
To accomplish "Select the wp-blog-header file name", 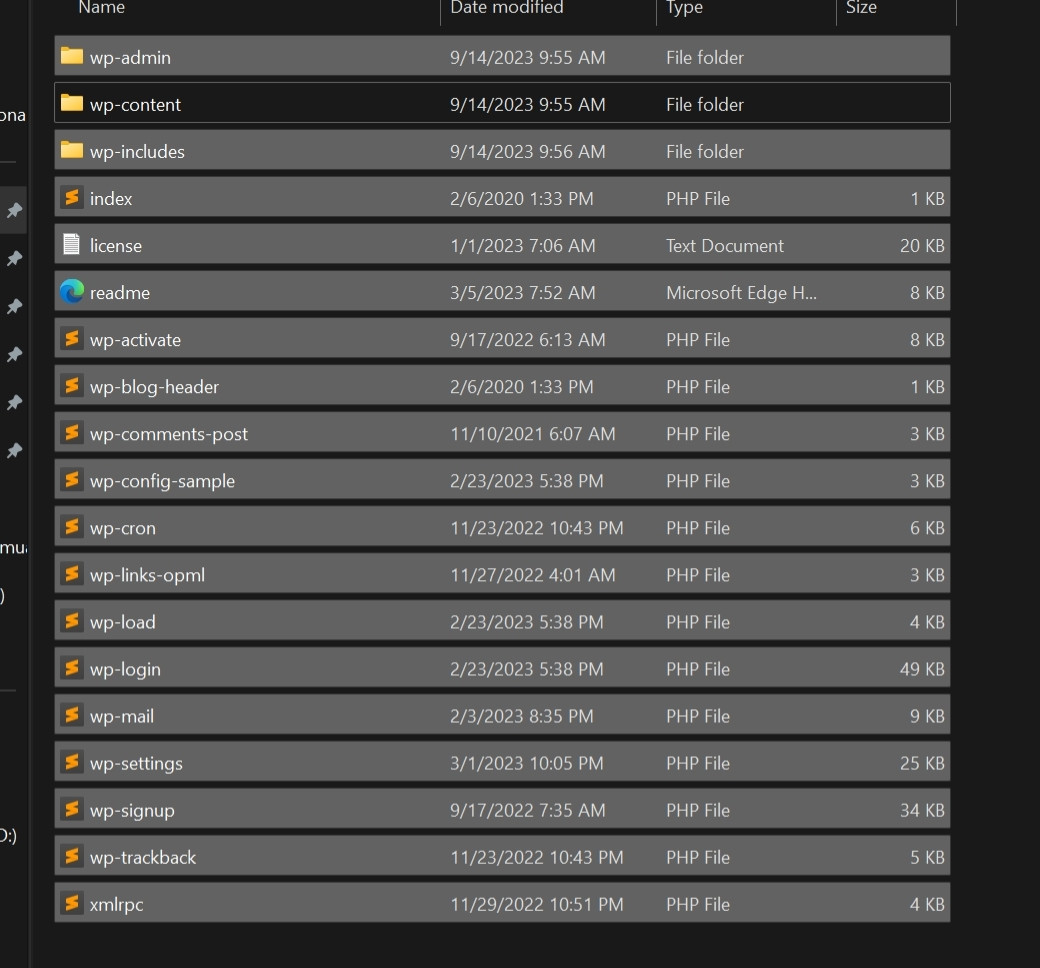I will tap(154, 387).
